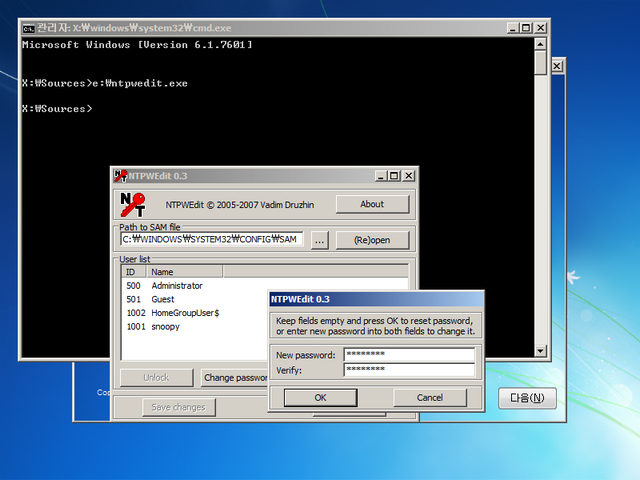Click cmd scrollbar down arrow
Screen dimensions: 640x480
[x=540, y=351]
